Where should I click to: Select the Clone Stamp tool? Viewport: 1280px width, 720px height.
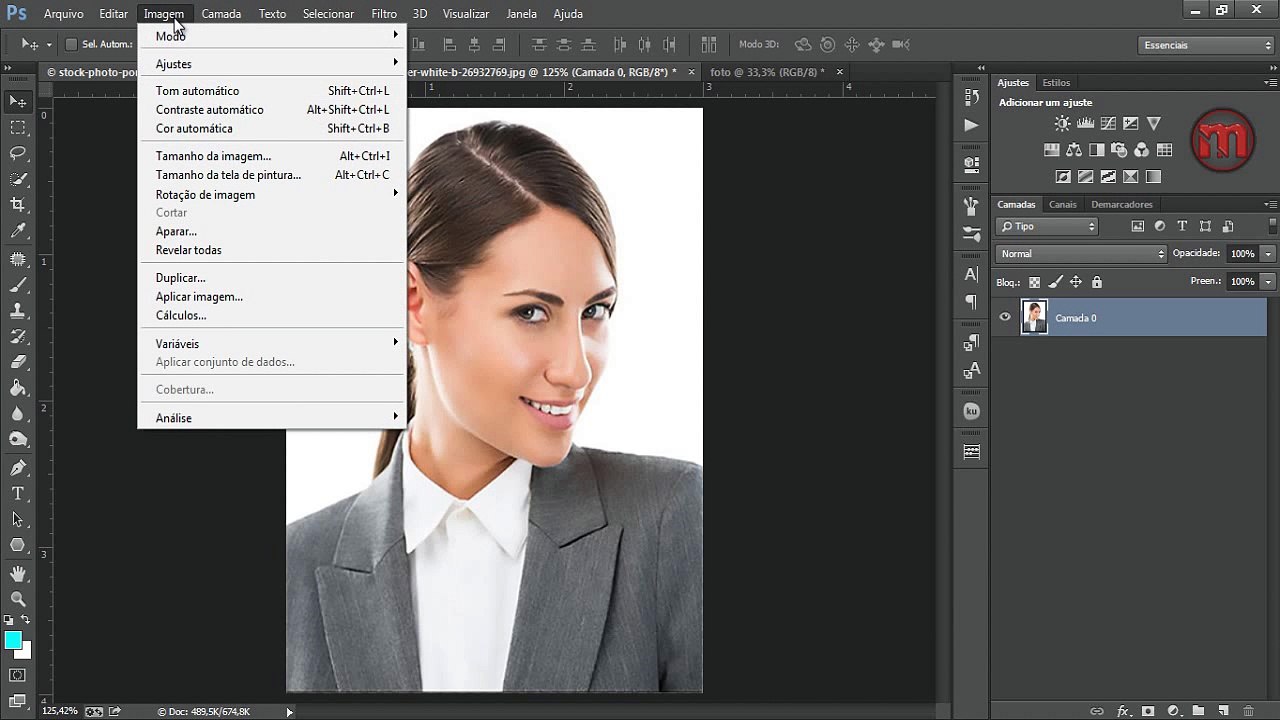point(18,311)
